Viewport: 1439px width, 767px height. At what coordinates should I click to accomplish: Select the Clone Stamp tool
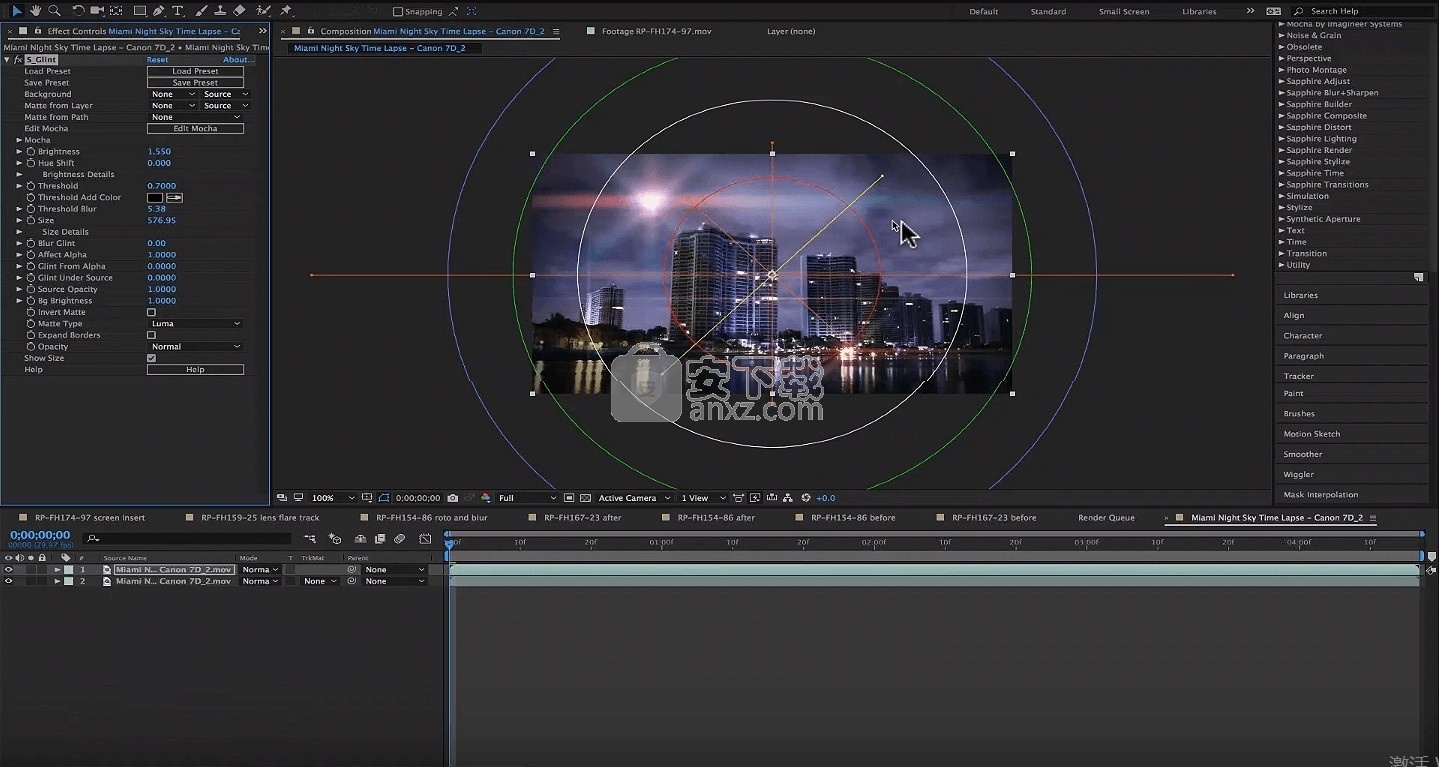pyautogui.click(x=220, y=10)
